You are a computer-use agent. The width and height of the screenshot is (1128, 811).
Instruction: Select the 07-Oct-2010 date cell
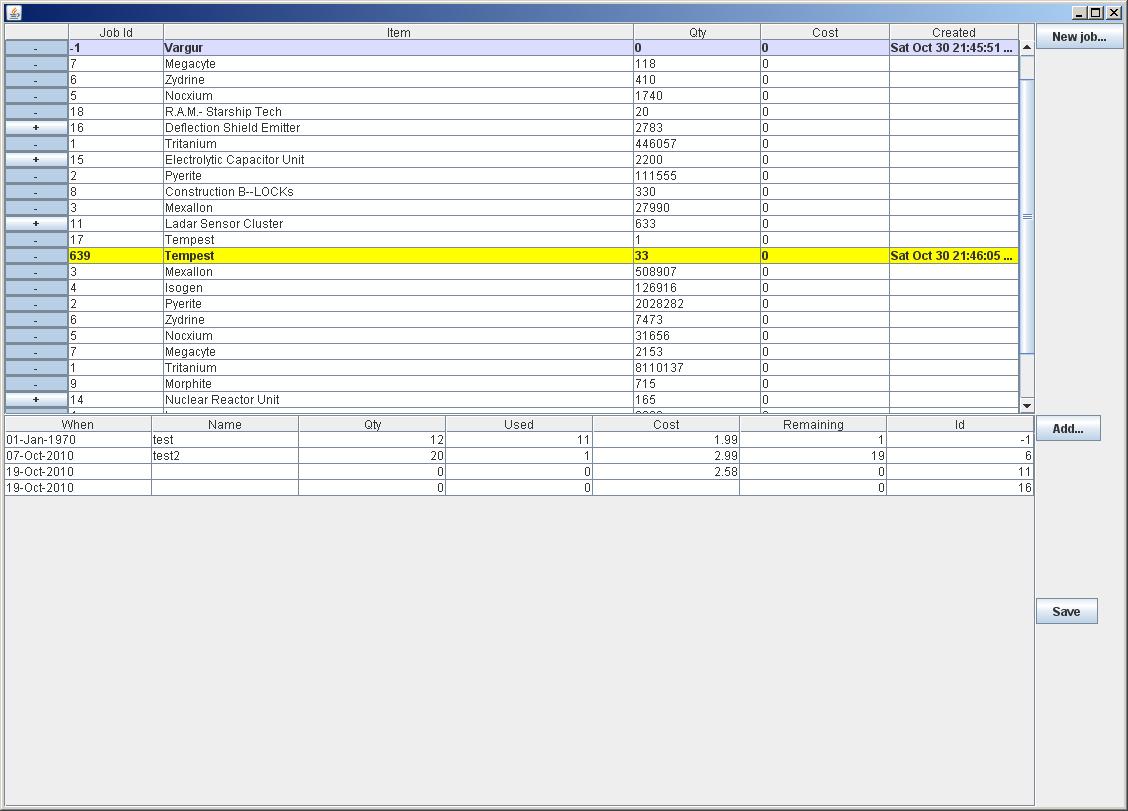click(x=78, y=456)
